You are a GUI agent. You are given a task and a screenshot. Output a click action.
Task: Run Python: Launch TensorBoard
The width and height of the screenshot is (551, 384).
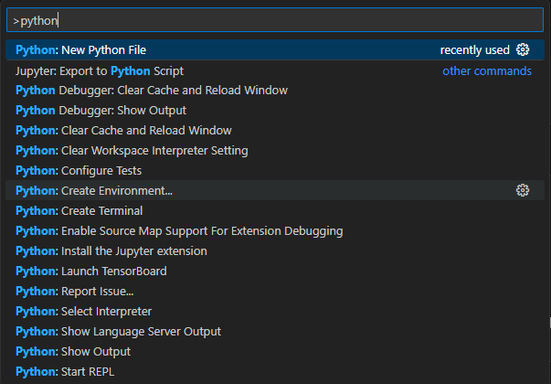click(x=275, y=271)
